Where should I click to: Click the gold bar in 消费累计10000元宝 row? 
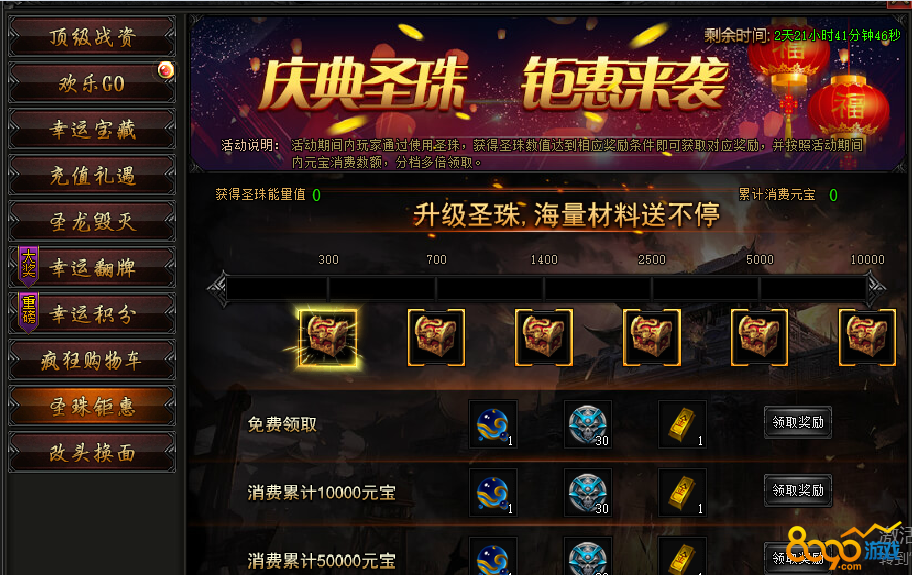682,492
